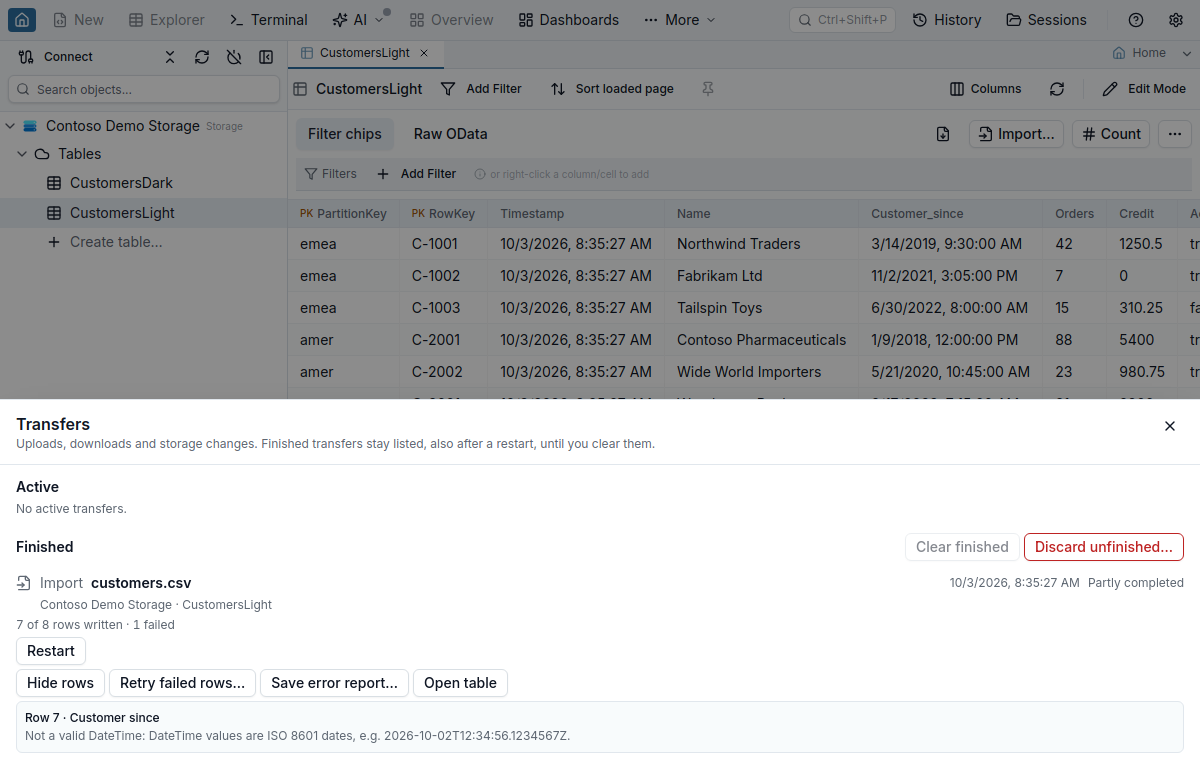Click the export download icon
The width and height of the screenshot is (1200, 773).
(943, 134)
